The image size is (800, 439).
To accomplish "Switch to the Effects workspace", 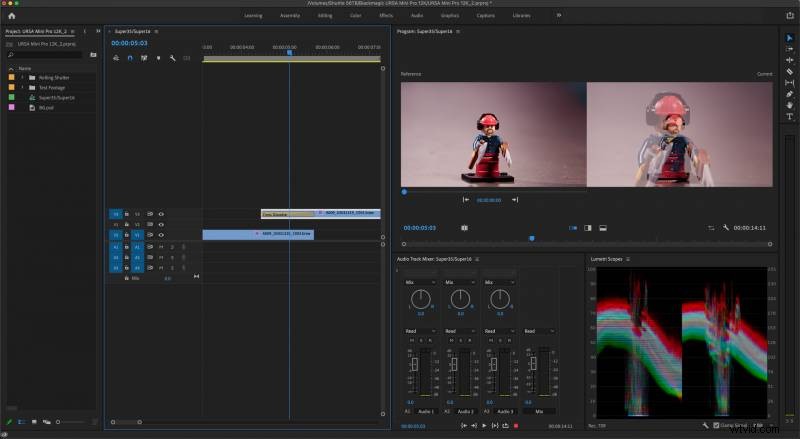I will pos(386,15).
